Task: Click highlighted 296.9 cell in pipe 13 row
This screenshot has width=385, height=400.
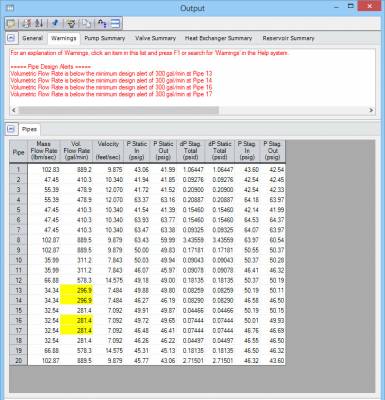Action: 77,290
